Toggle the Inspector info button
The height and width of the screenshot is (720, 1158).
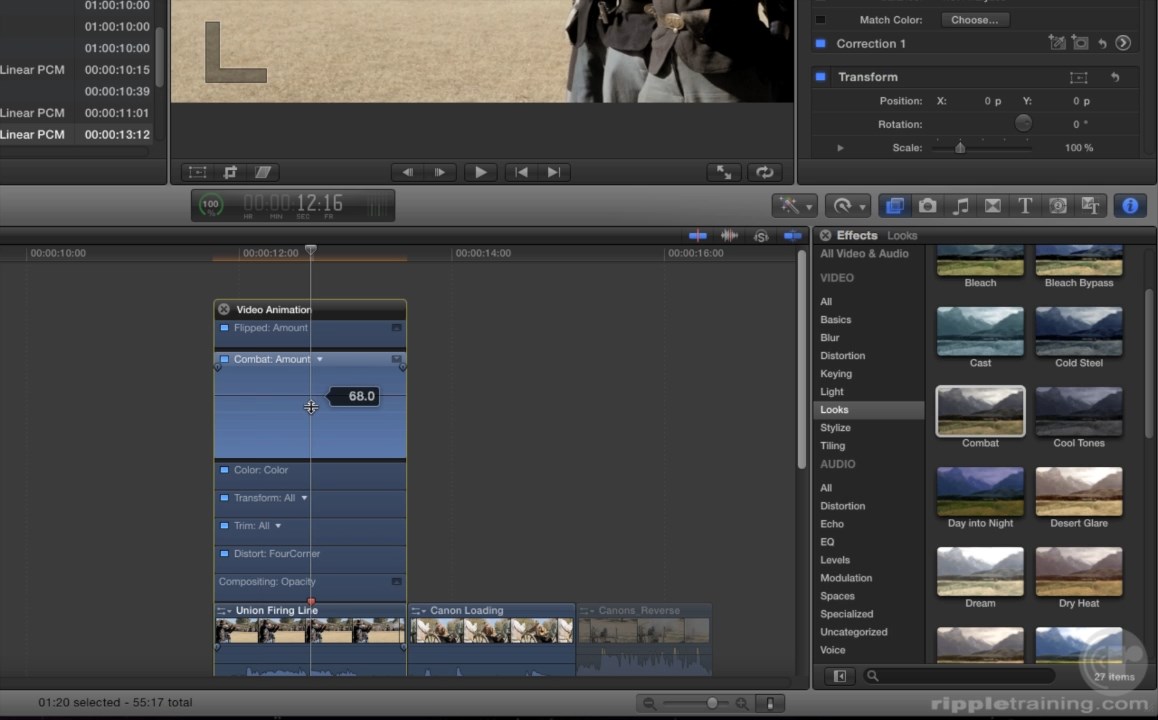pyautogui.click(x=1130, y=205)
